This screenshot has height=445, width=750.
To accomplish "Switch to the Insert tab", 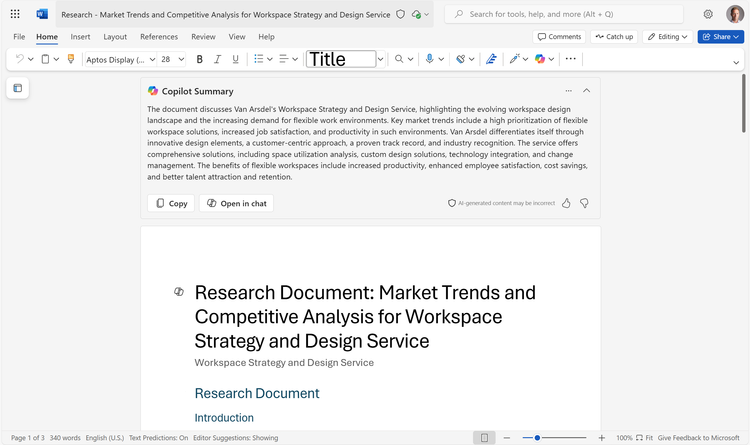I will 80,37.
